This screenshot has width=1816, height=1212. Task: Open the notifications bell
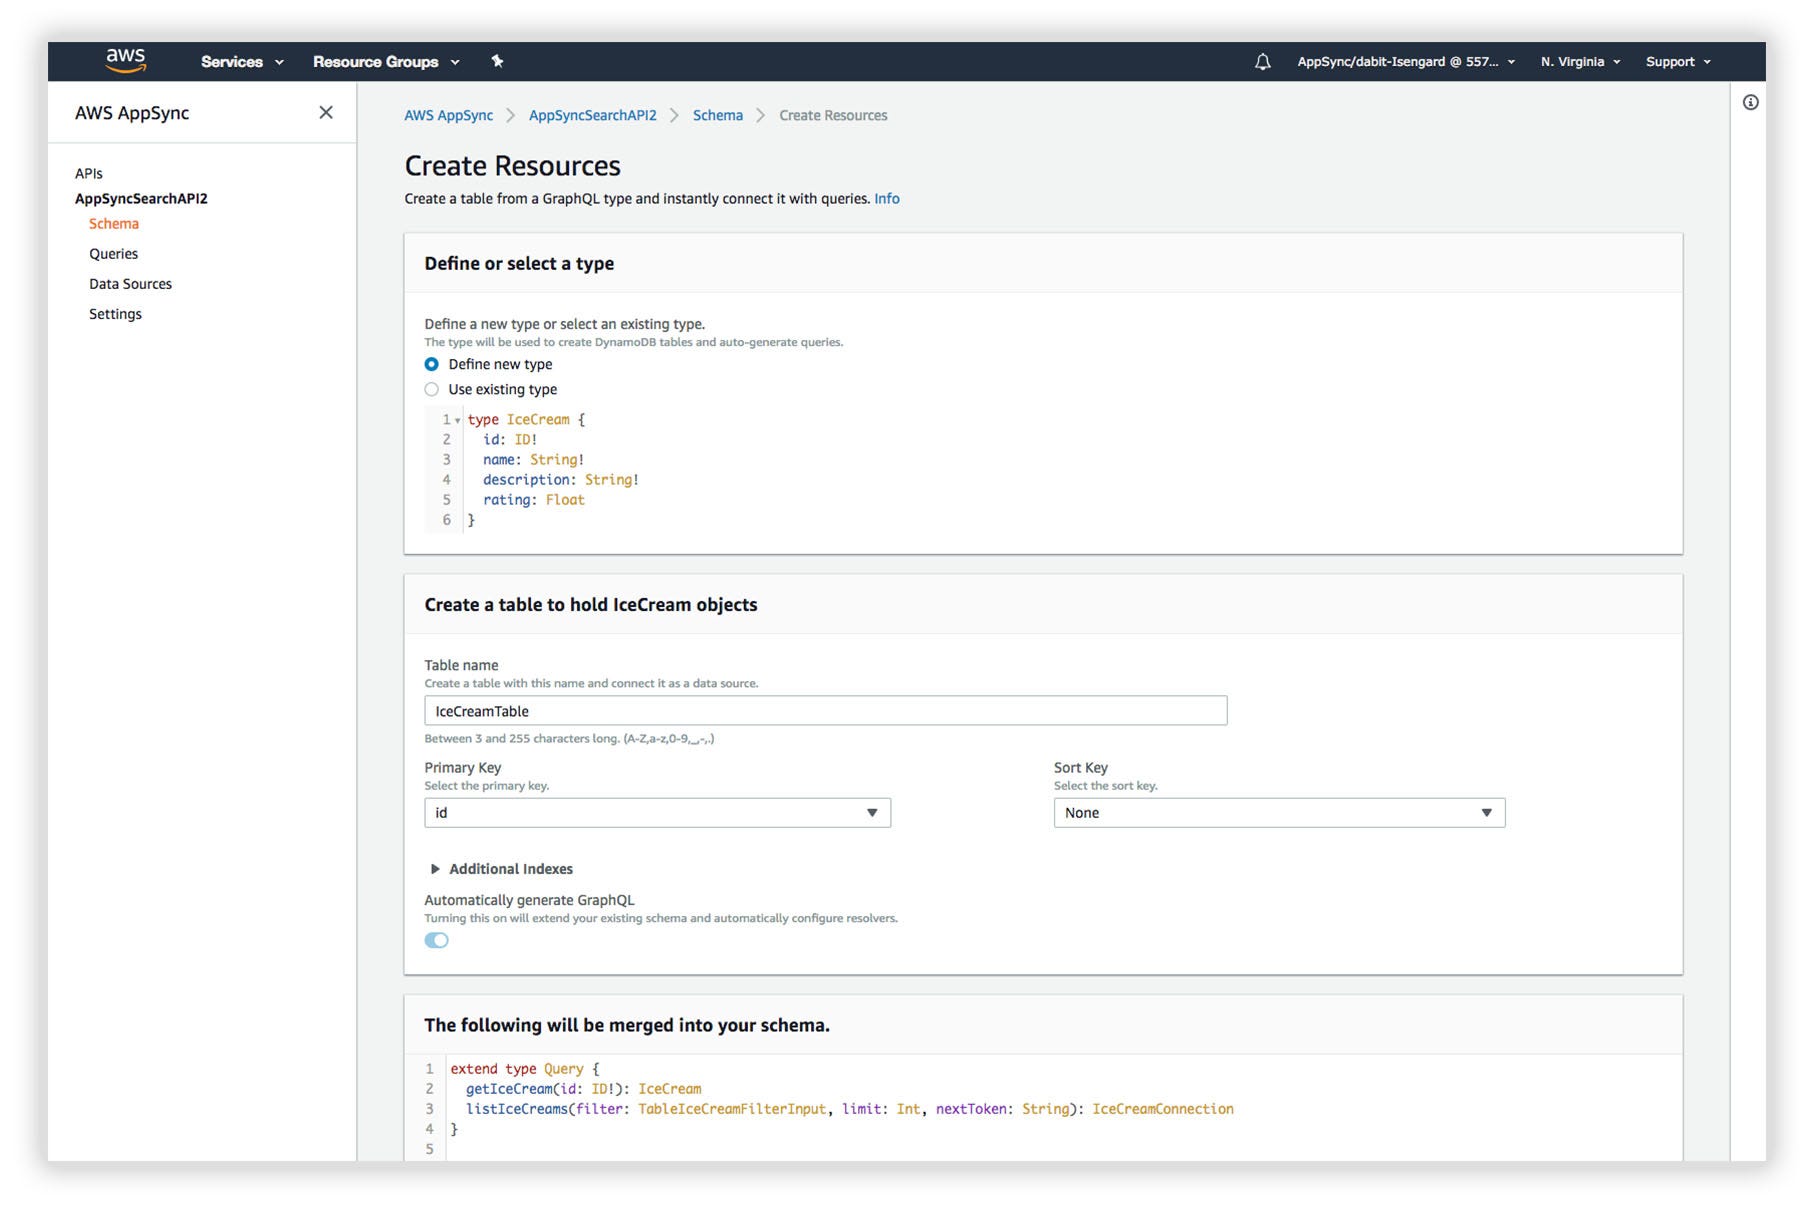pos(1263,62)
